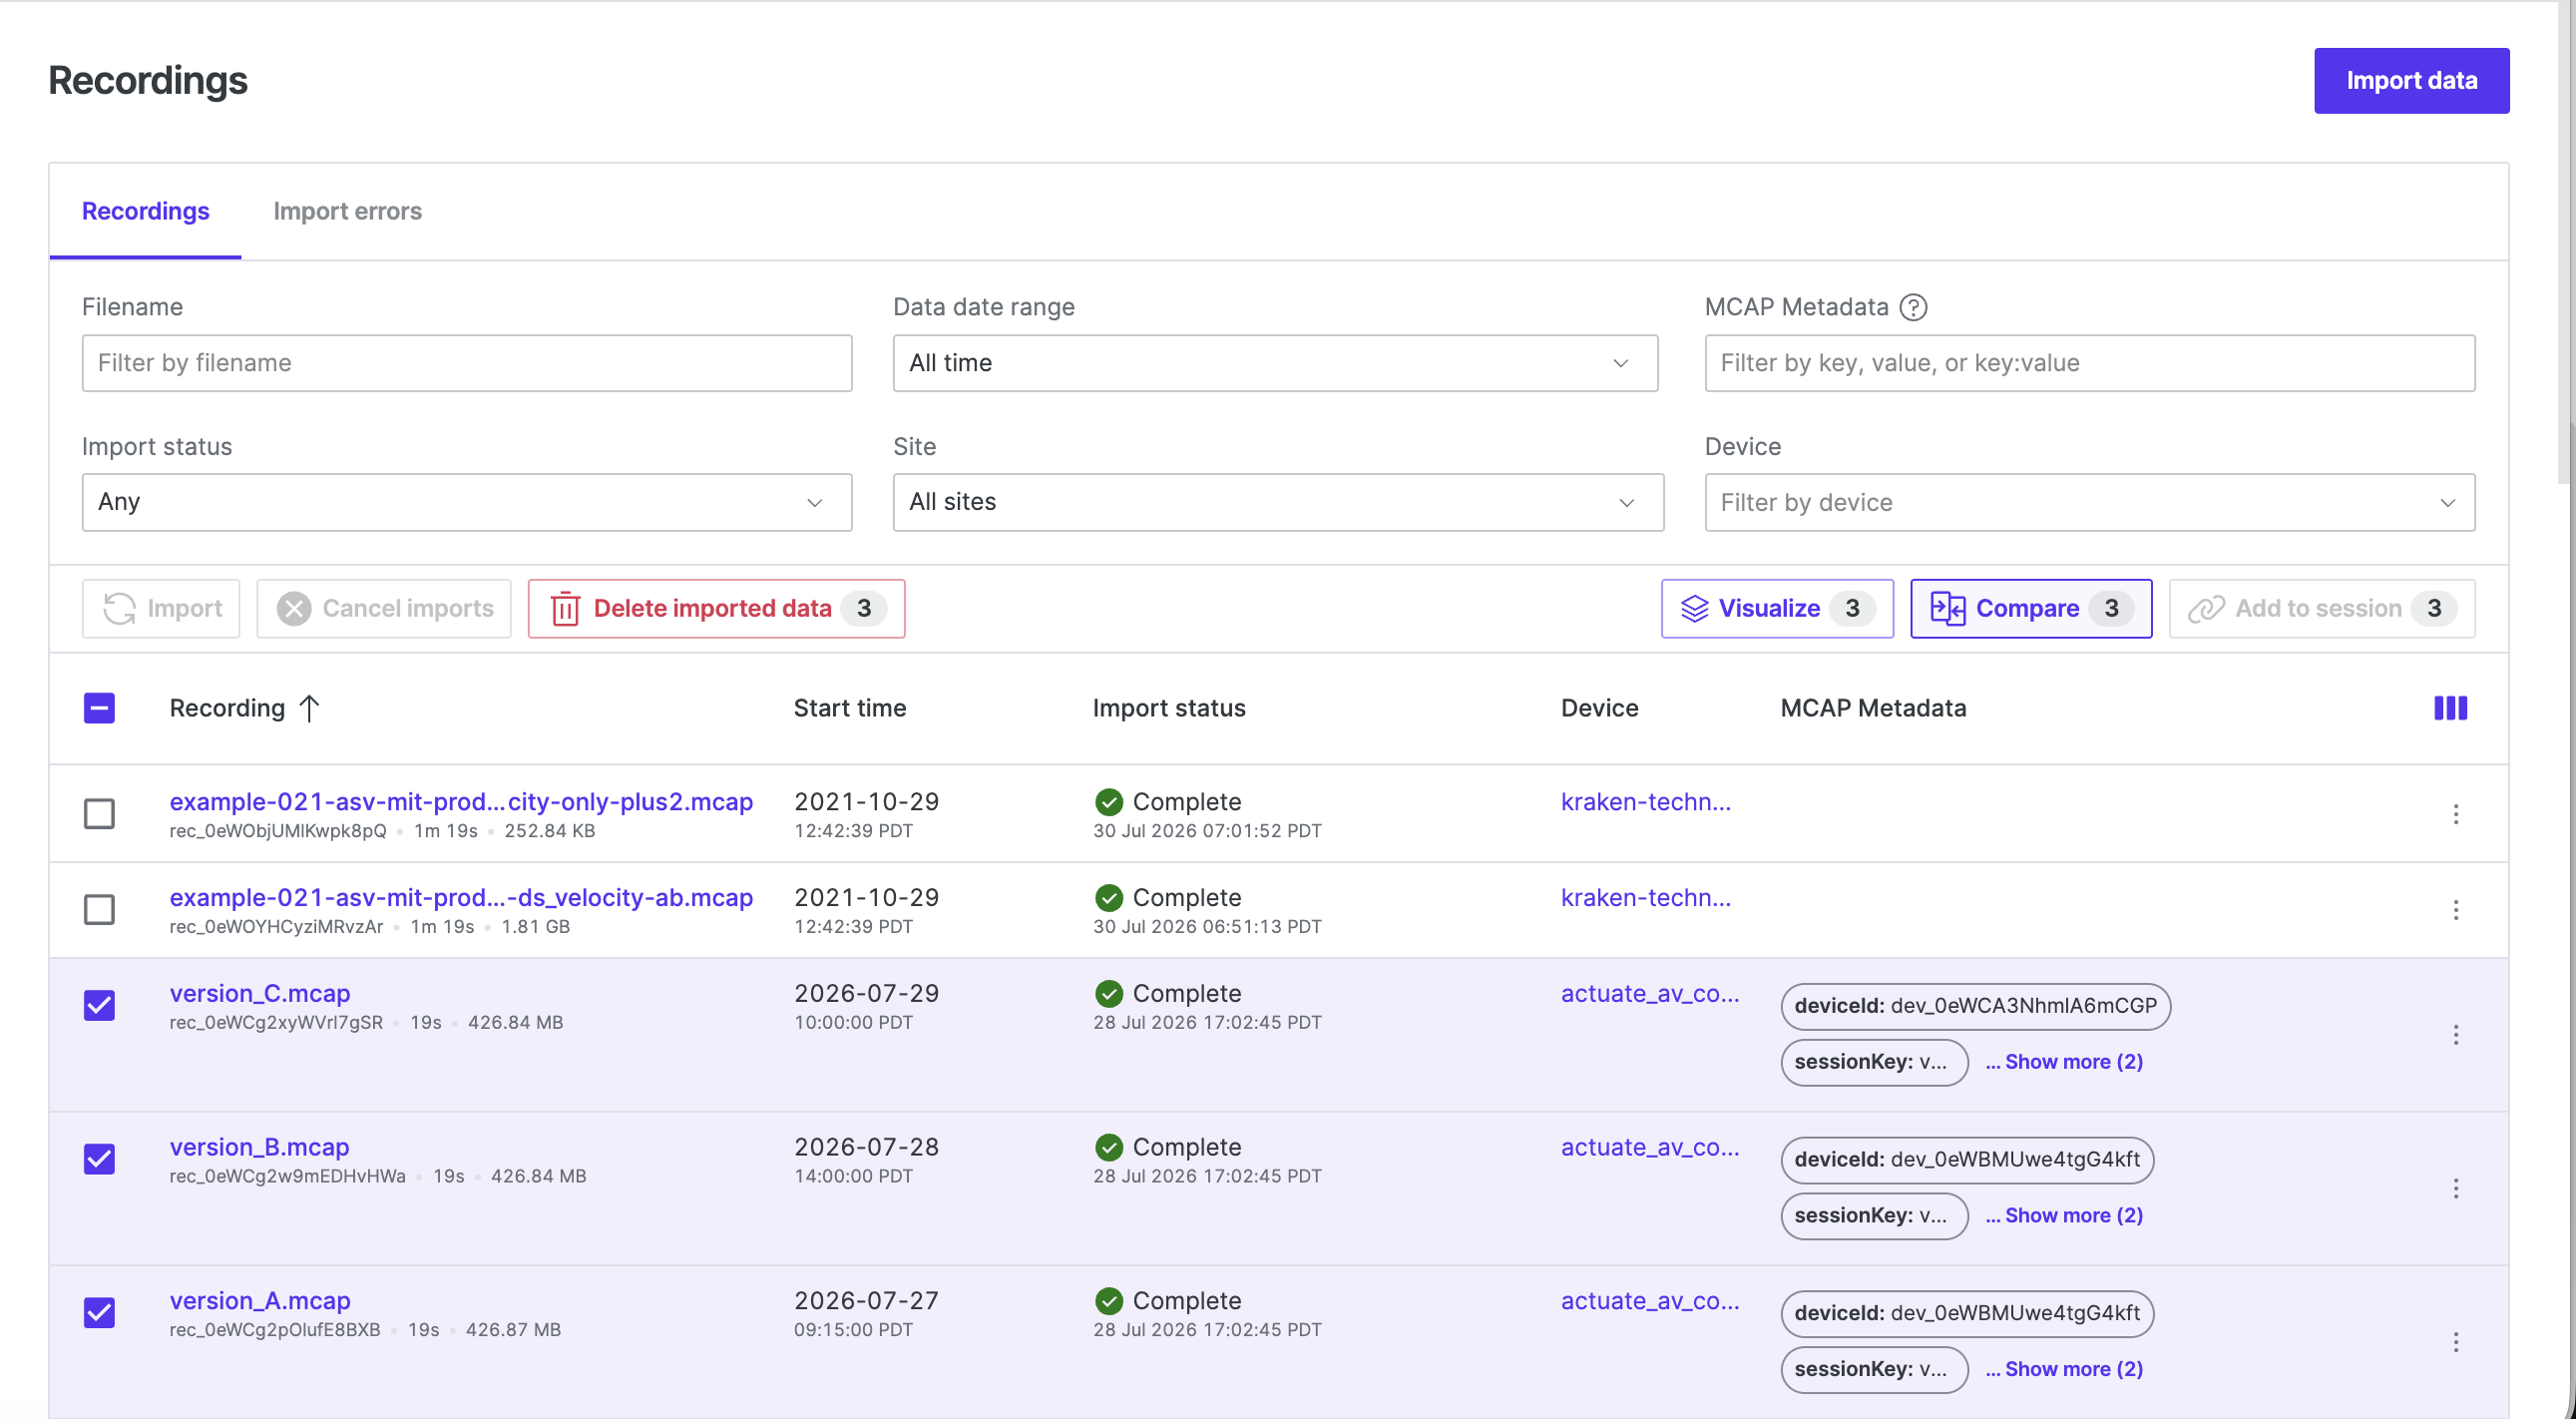Open kraken-techn... device for city-only-plus2.mcap
Image resolution: width=2576 pixels, height=1419 pixels.
point(1646,802)
